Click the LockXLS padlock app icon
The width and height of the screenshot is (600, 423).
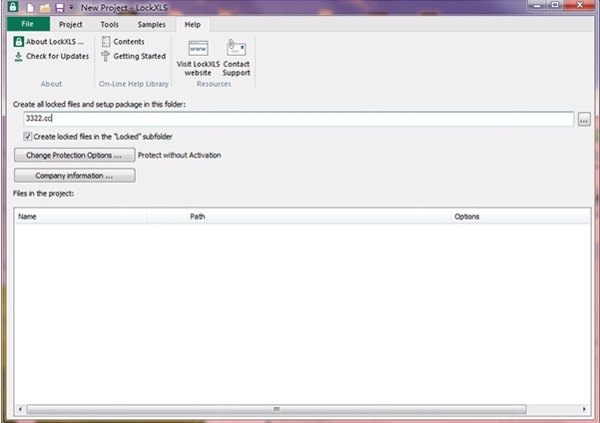click(13, 7)
